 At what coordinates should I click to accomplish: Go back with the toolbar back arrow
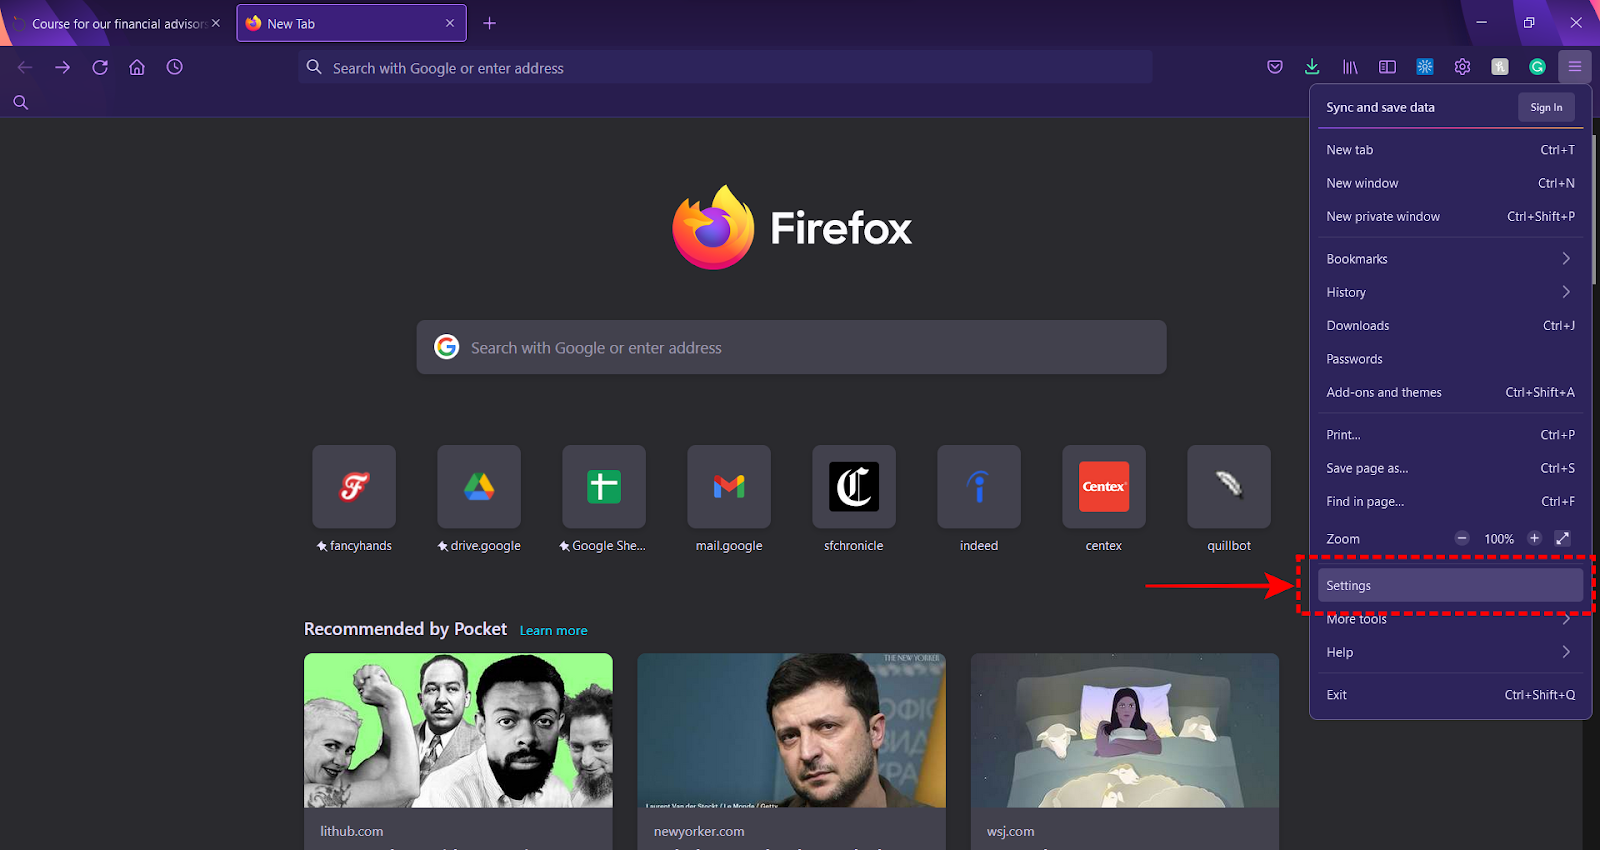[25, 67]
